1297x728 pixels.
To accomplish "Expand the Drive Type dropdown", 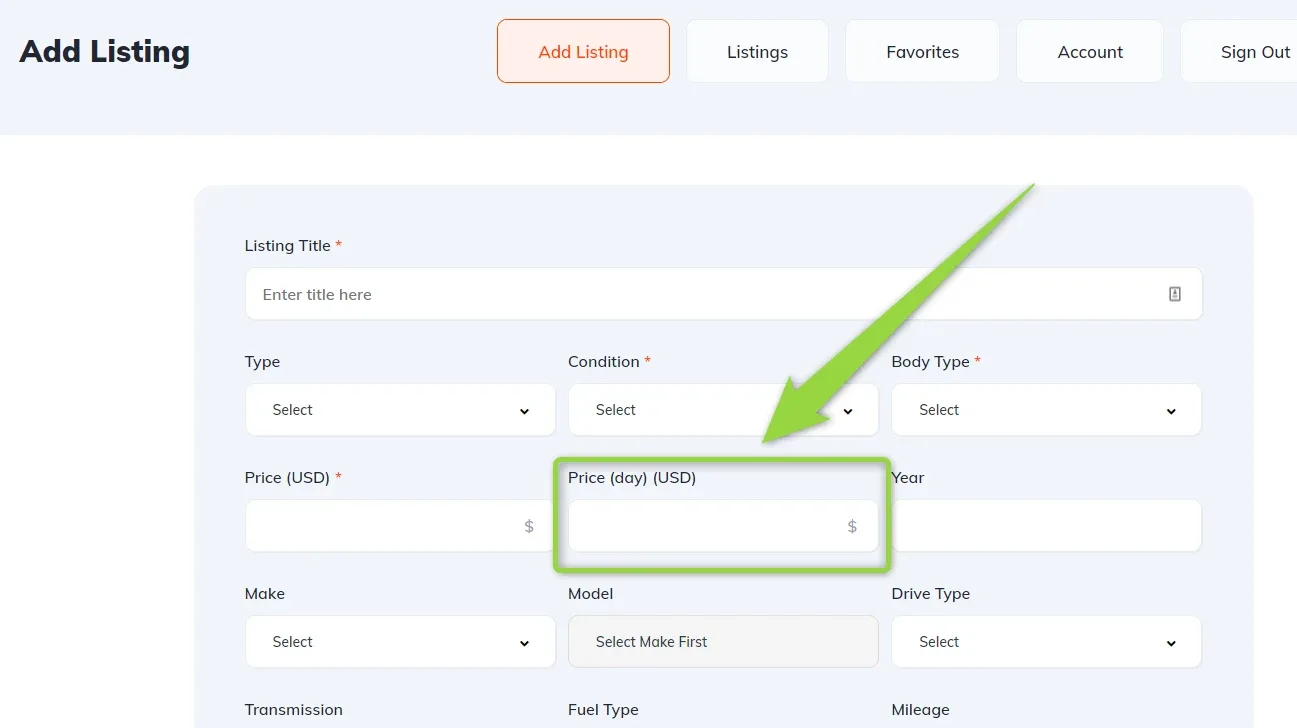I will point(1046,642).
